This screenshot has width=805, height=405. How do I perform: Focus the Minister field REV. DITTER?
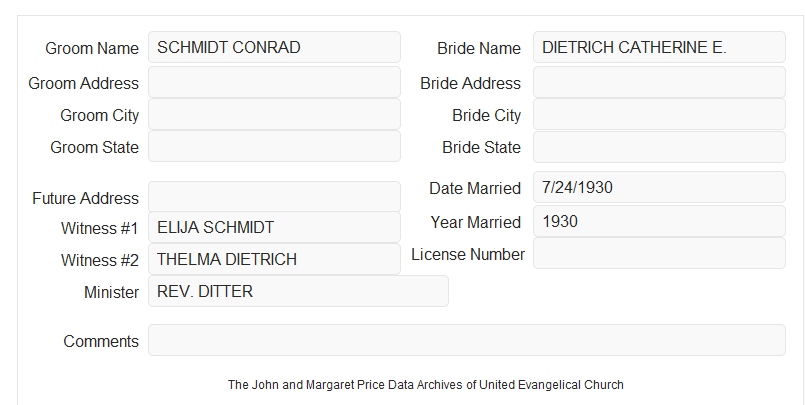click(x=298, y=291)
